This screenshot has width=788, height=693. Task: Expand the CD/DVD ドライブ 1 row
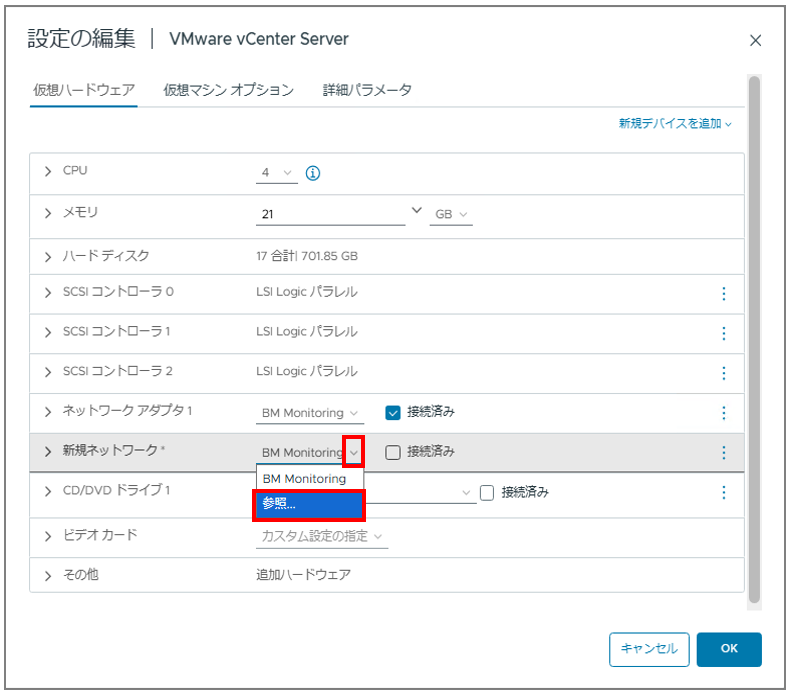[48, 491]
